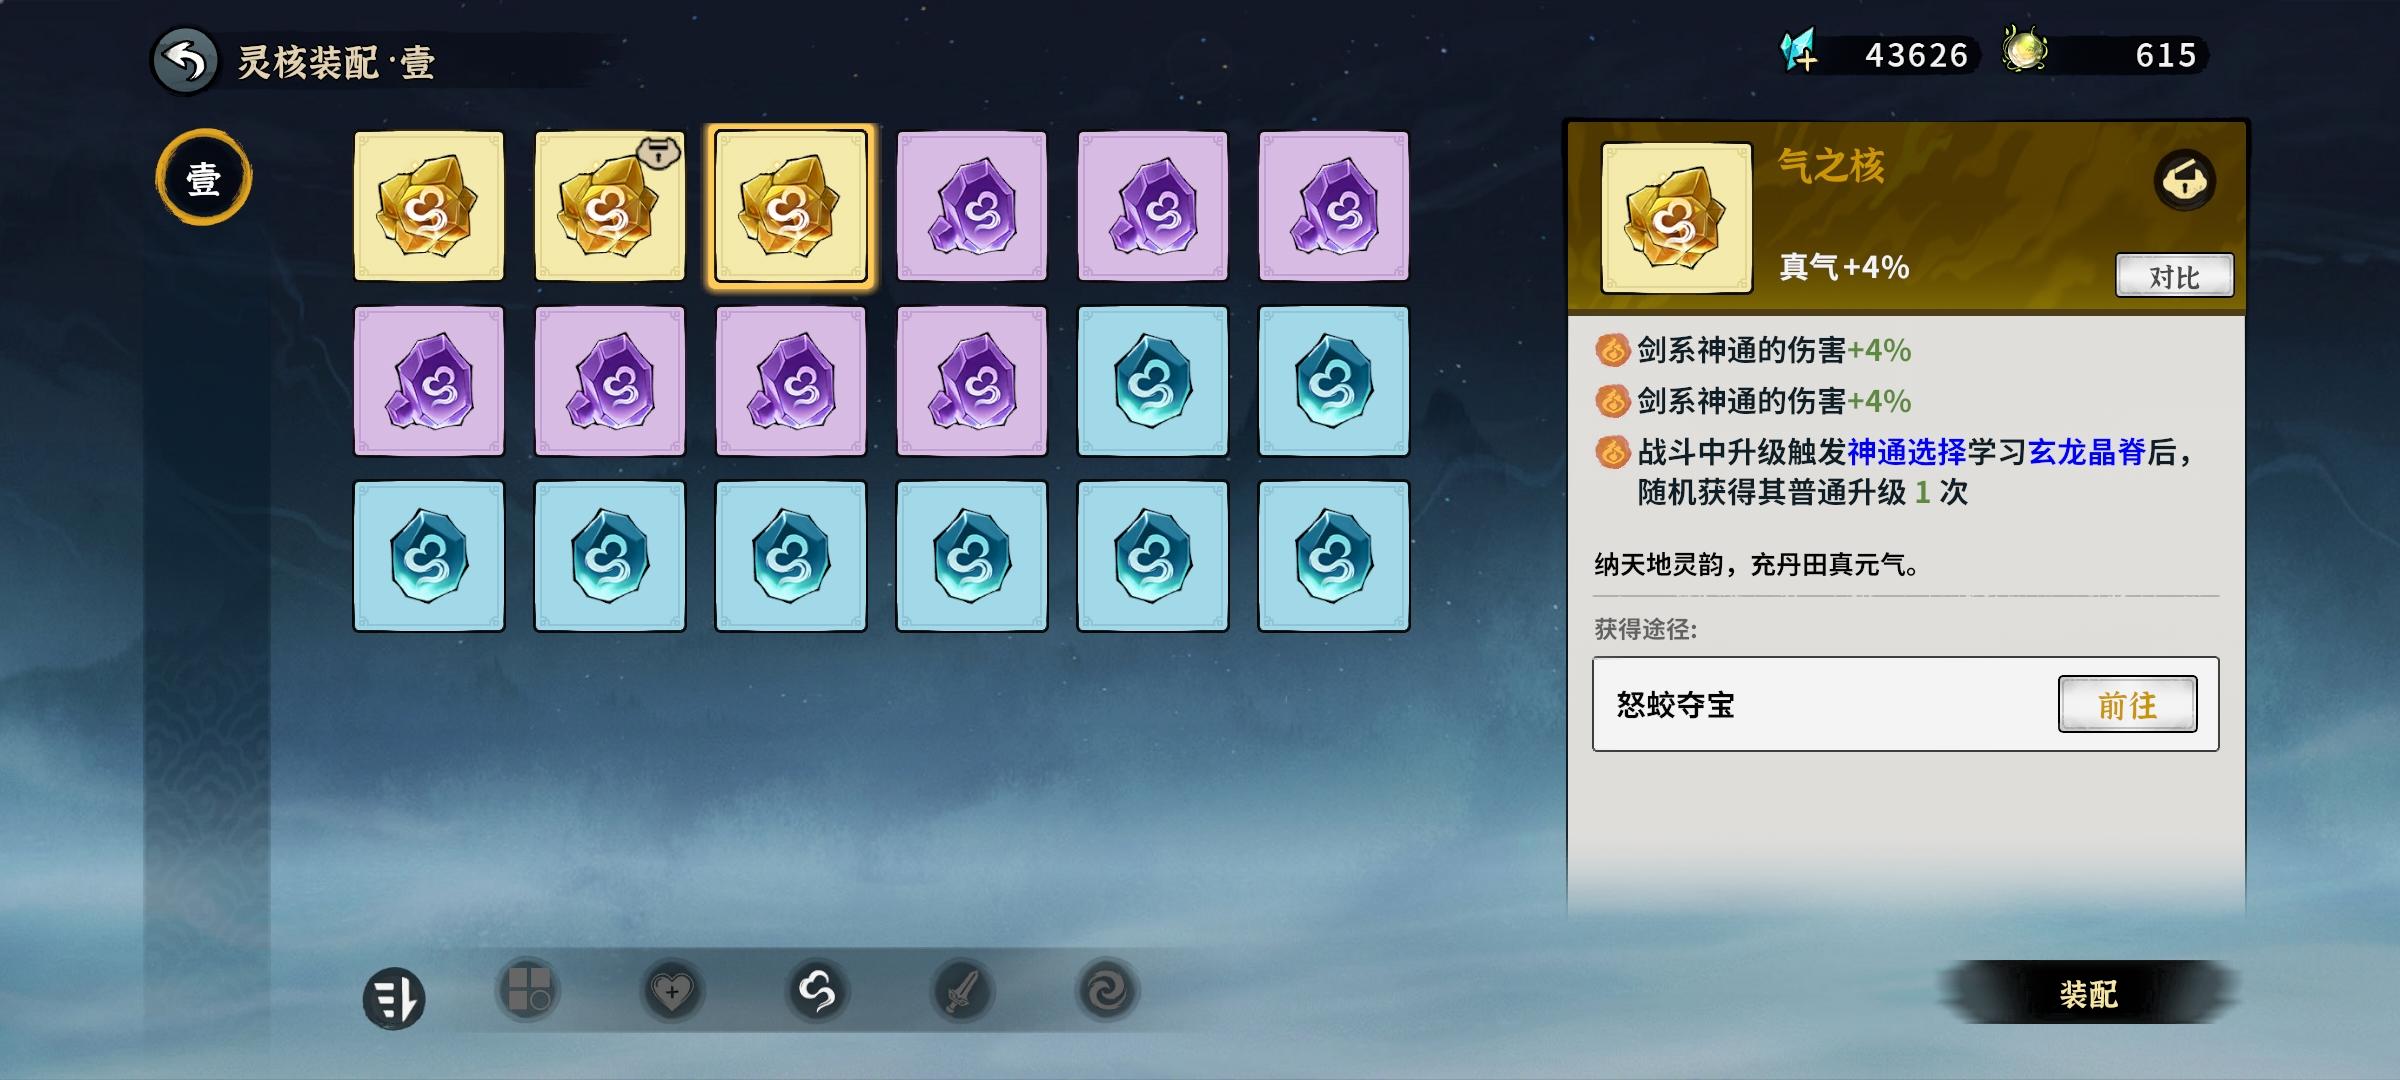Filter cores by spiral vortex icon
The height and width of the screenshot is (1080, 2400).
1107,991
